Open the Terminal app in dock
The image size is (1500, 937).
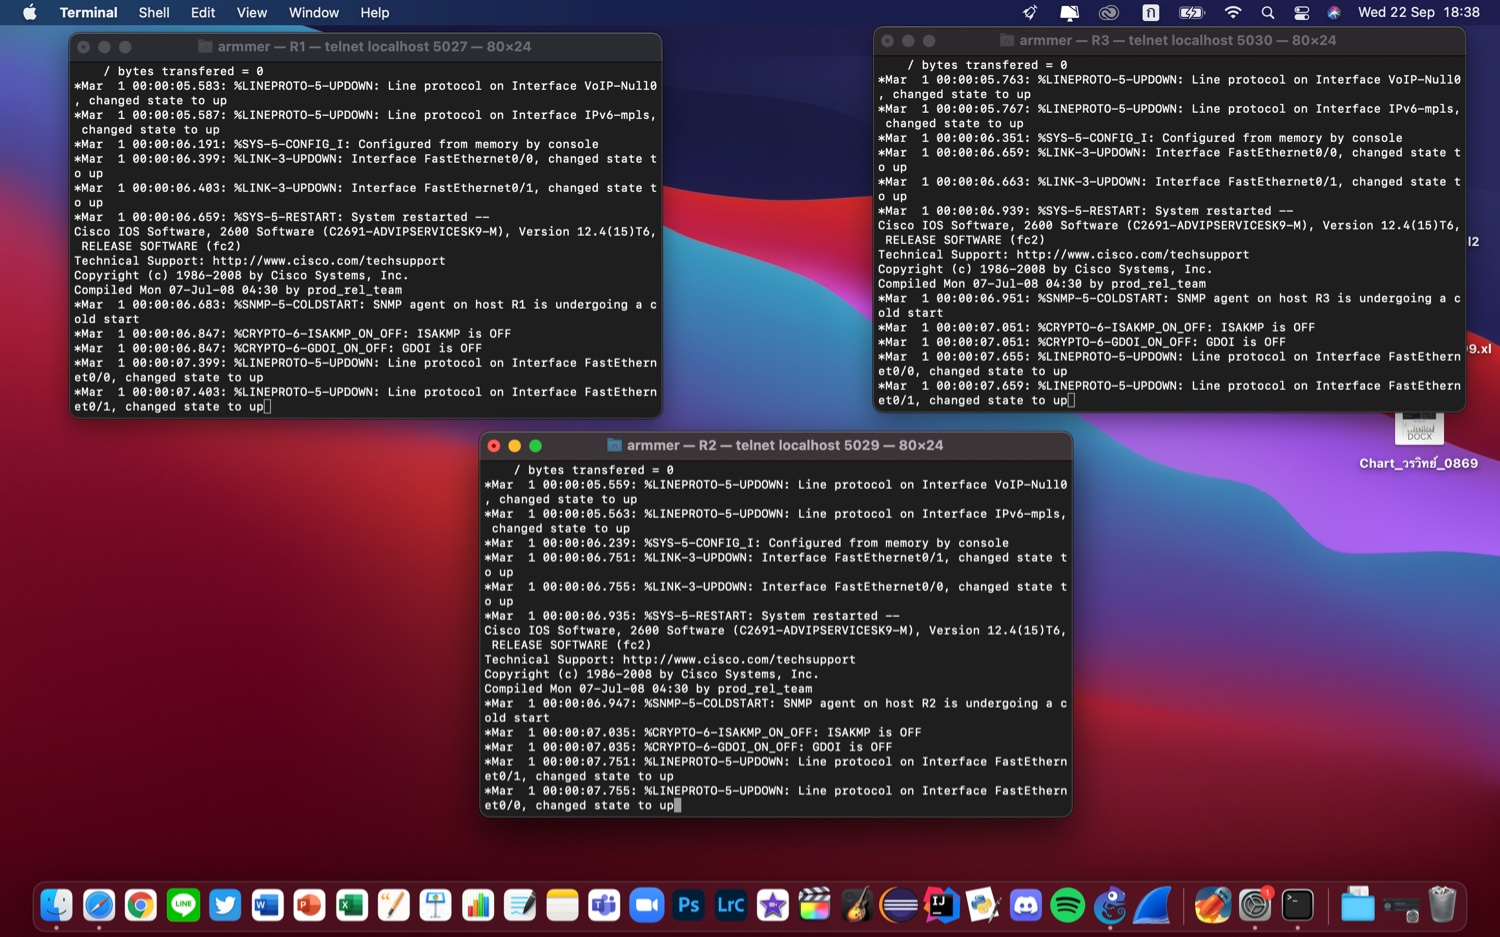(1297, 906)
